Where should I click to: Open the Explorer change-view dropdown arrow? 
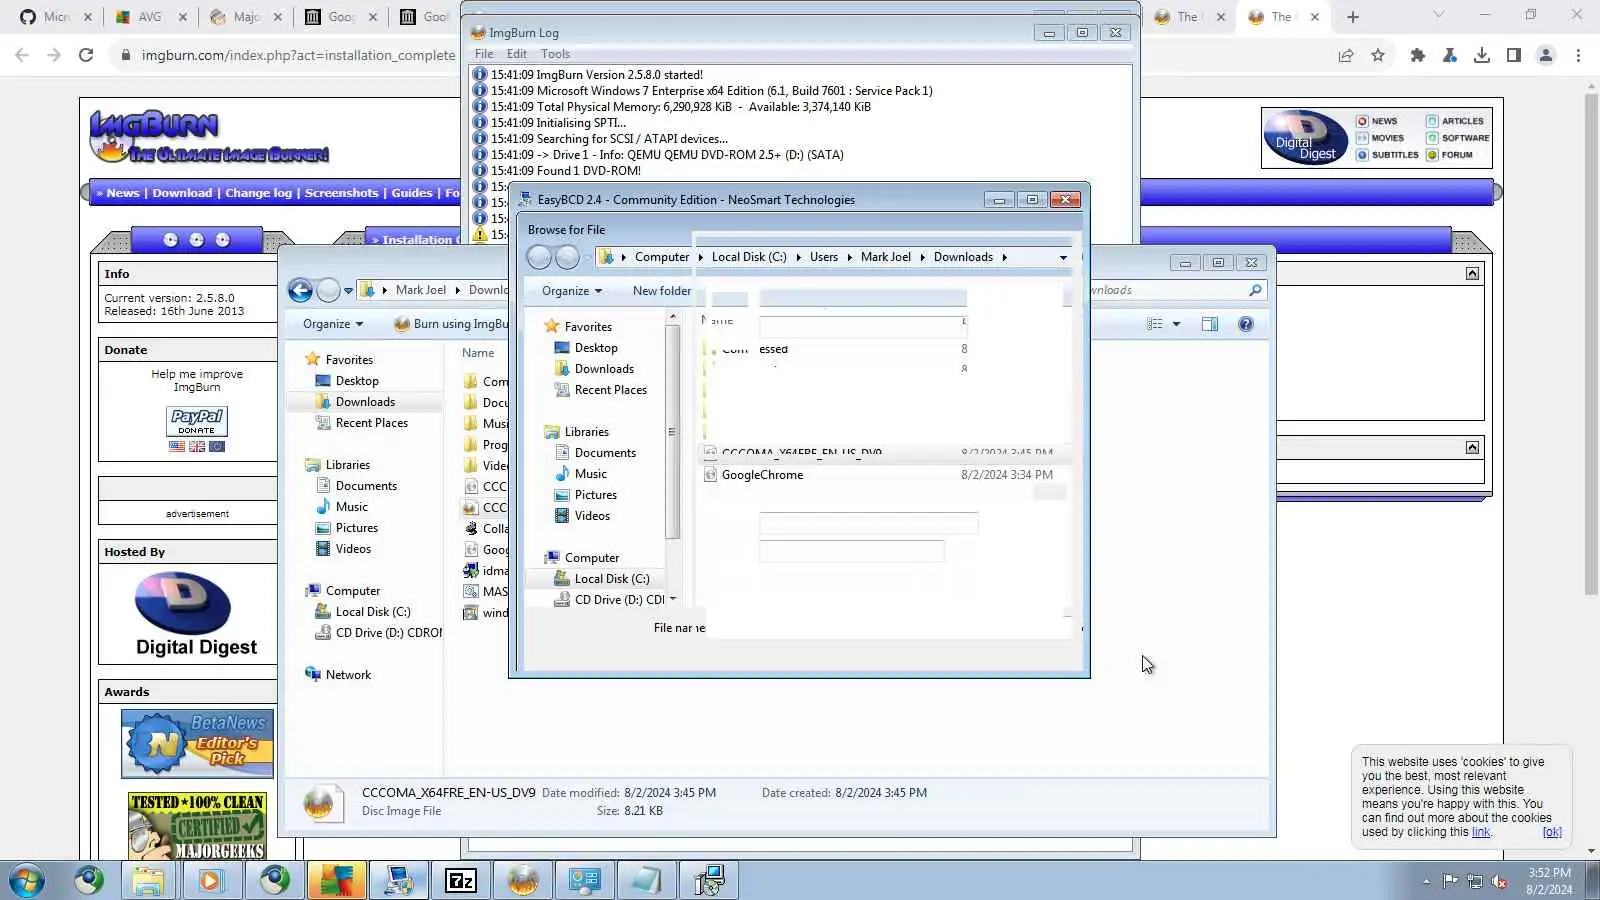point(1176,324)
